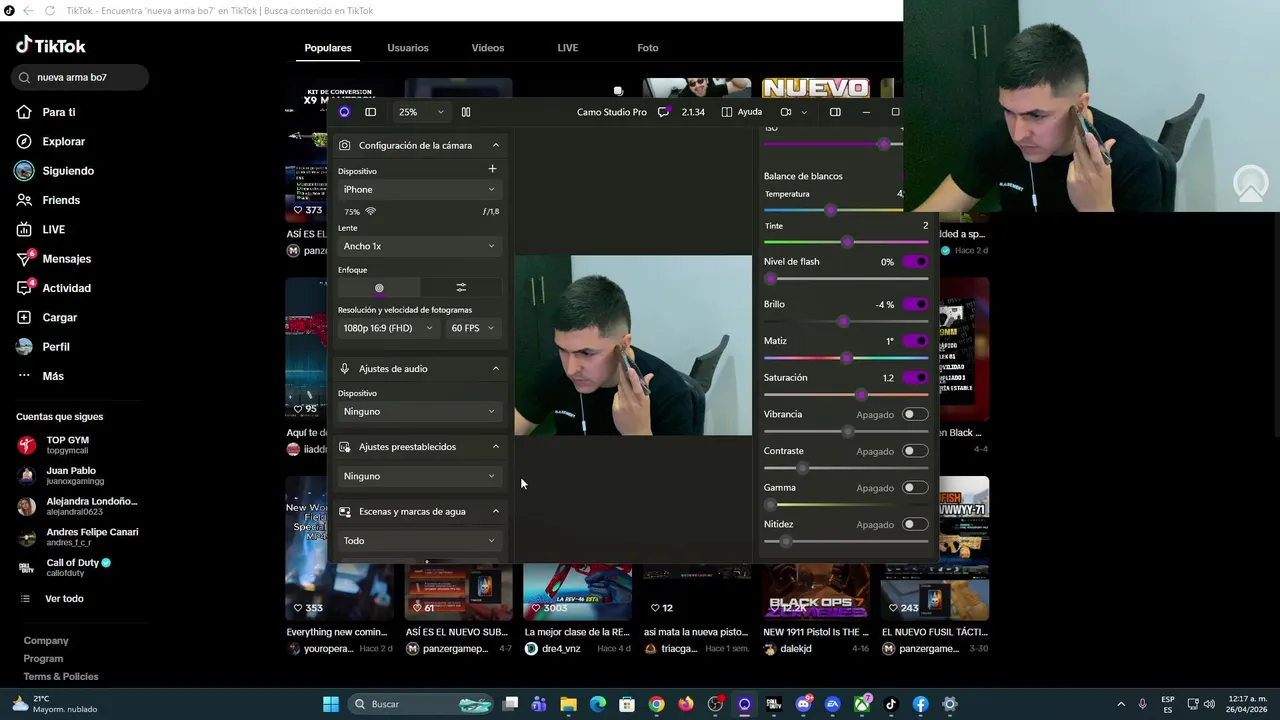Switch to the Usuarios tab on TikTok
Image resolution: width=1280 pixels, height=720 pixels.
pos(408,48)
